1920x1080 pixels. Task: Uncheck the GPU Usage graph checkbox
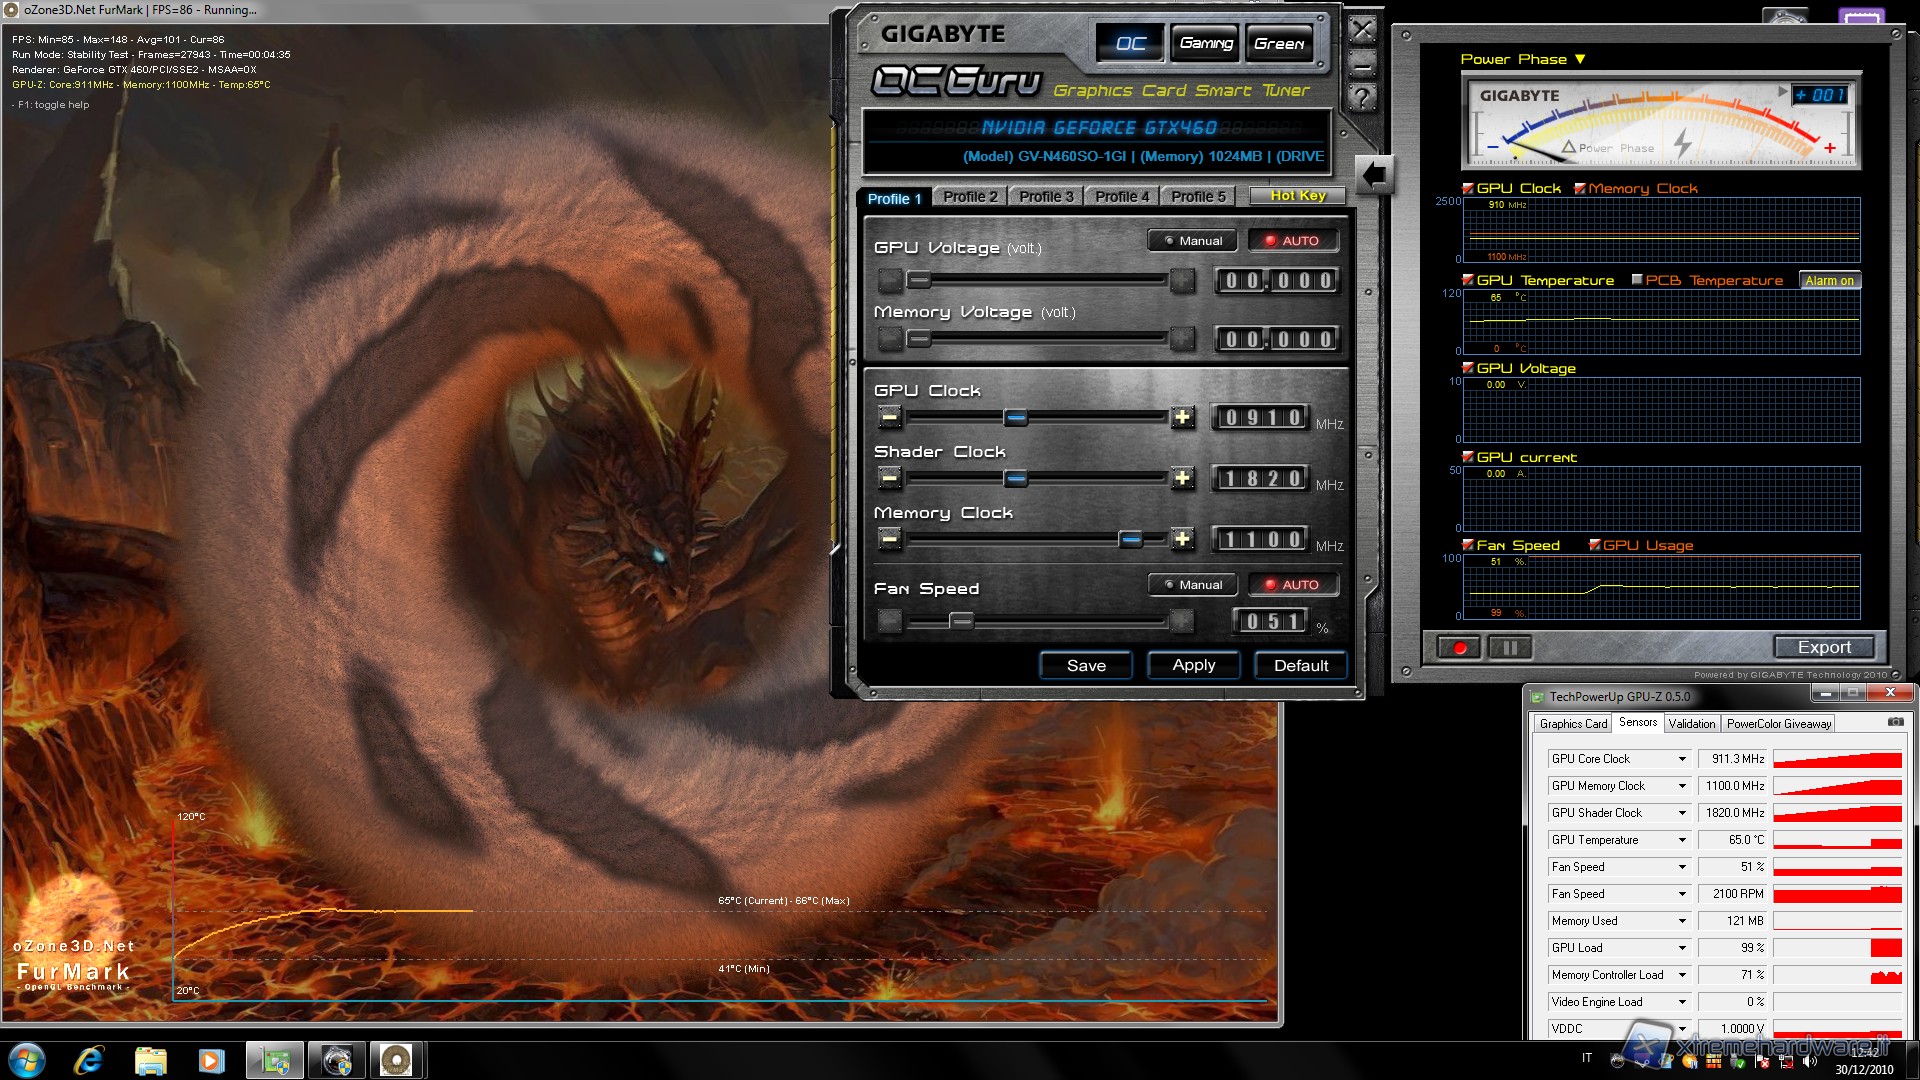(1595, 545)
